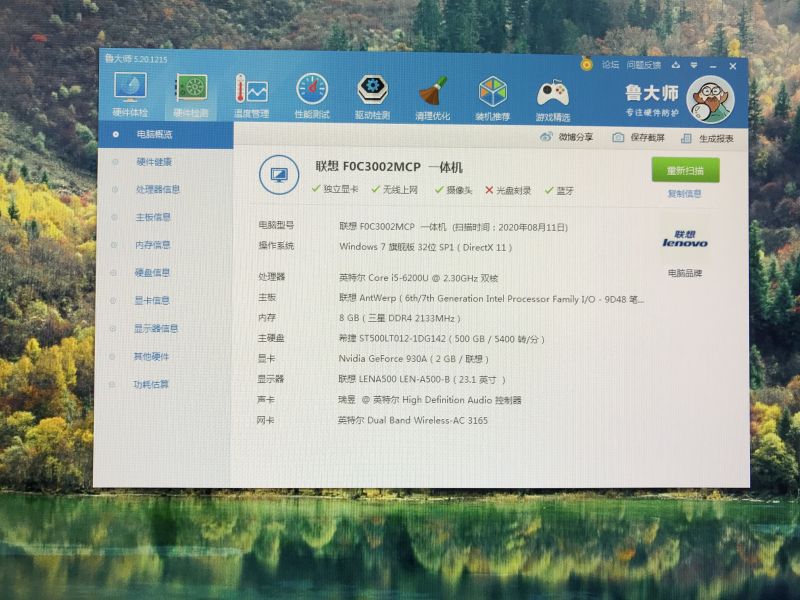Click the 处理器 row label
The width and height of the screenshot is (800, 600).
pyautogui.click(x=271, y=277)
